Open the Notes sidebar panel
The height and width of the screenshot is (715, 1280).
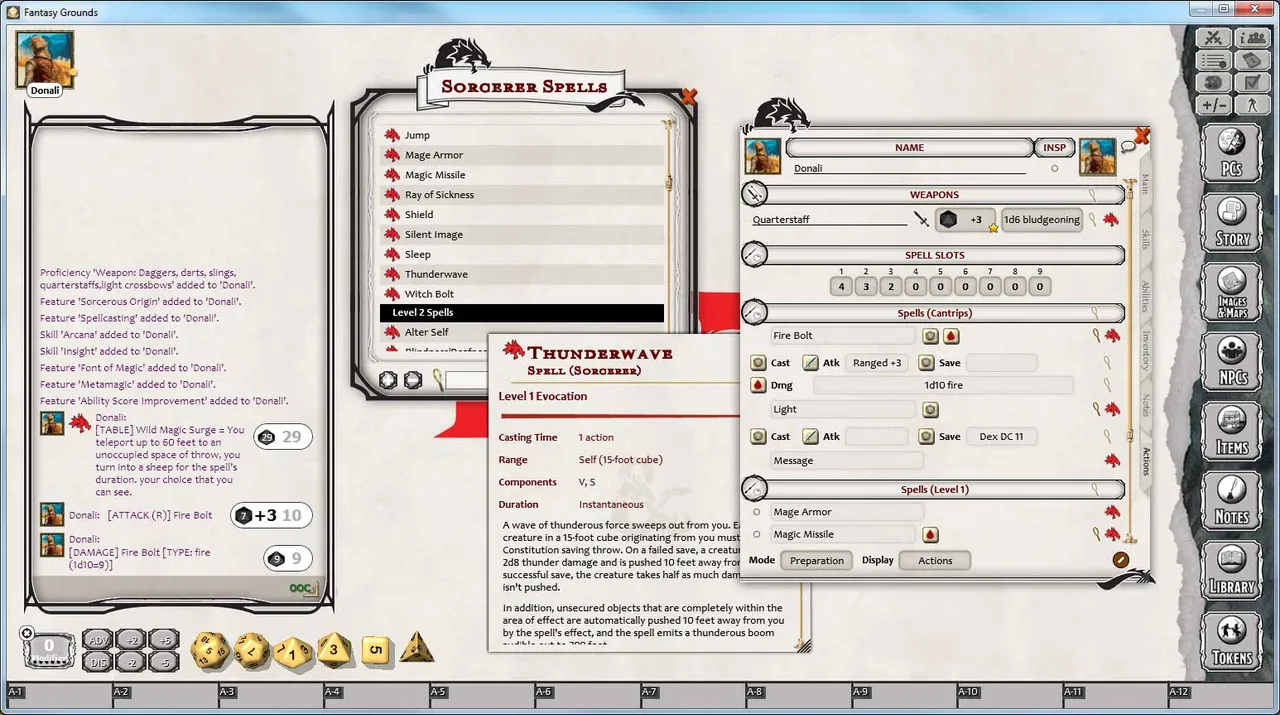(x=1232, y=501)
